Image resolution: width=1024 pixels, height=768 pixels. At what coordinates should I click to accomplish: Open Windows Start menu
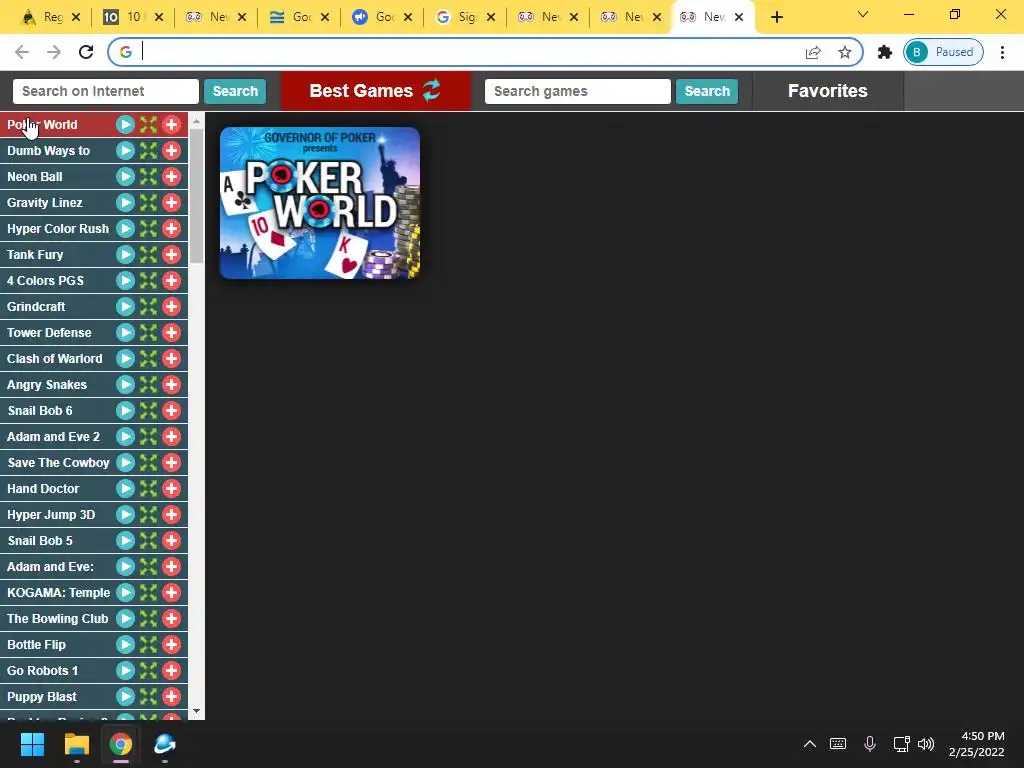tap(32, 744)
